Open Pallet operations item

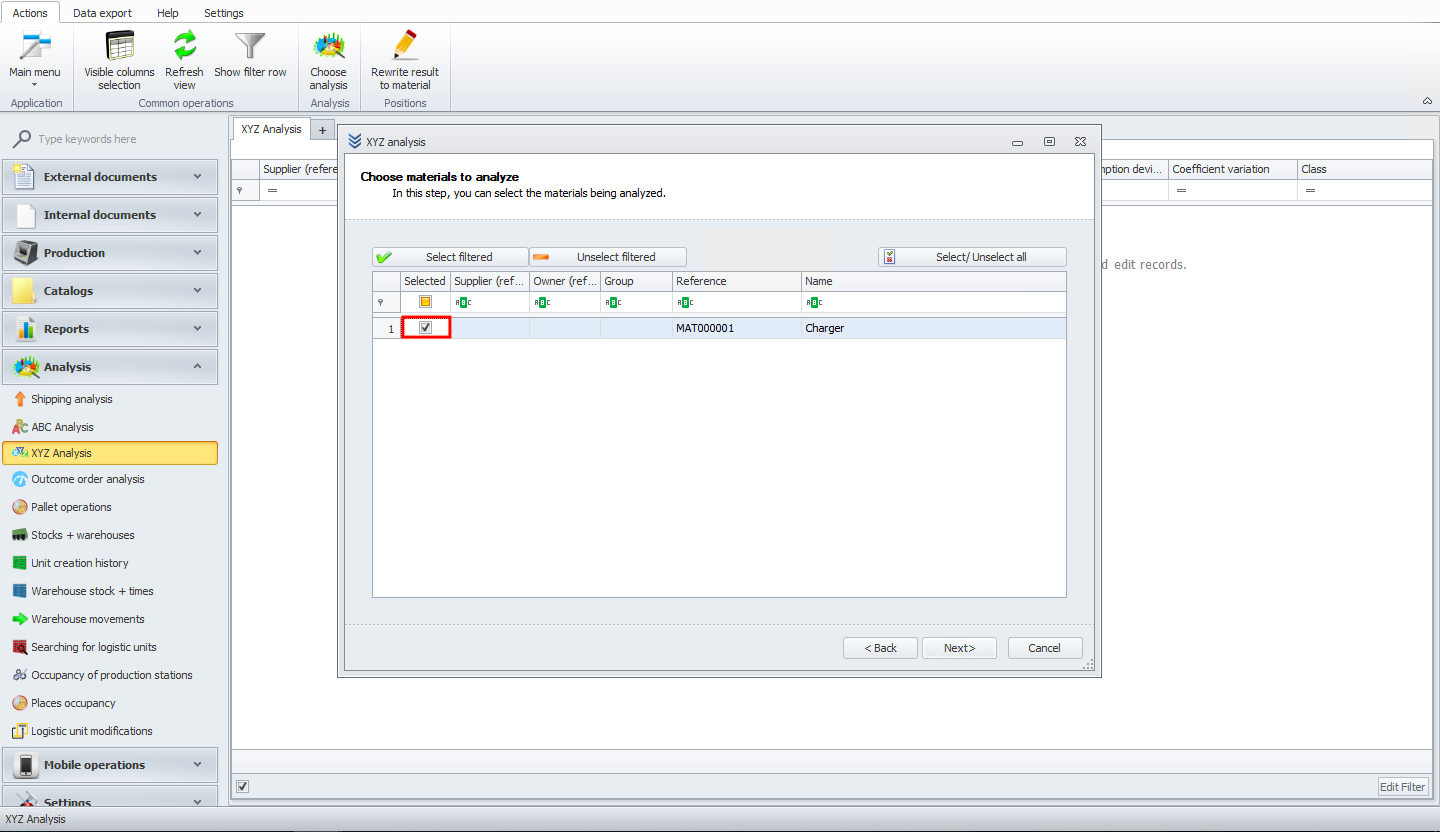click(71, 507)
